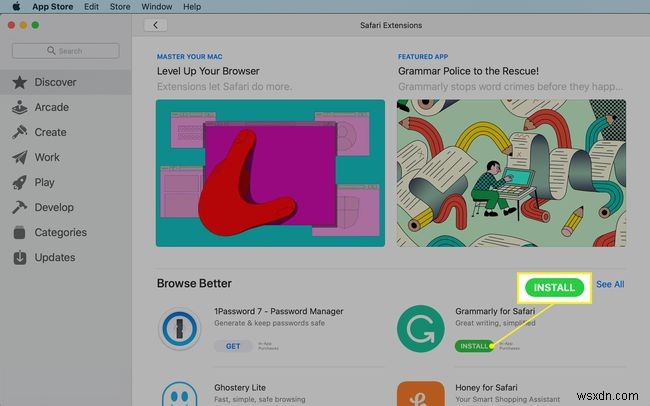Open the Arcade section label
This screenshot has width=650, height=406.
coord(51,107)
